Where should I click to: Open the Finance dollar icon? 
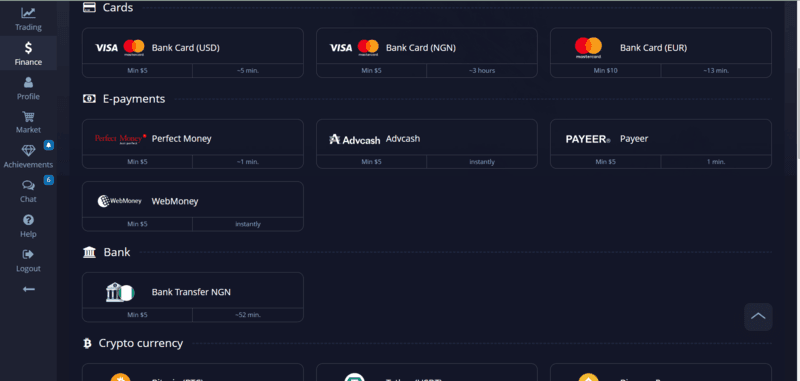(28, 48)
